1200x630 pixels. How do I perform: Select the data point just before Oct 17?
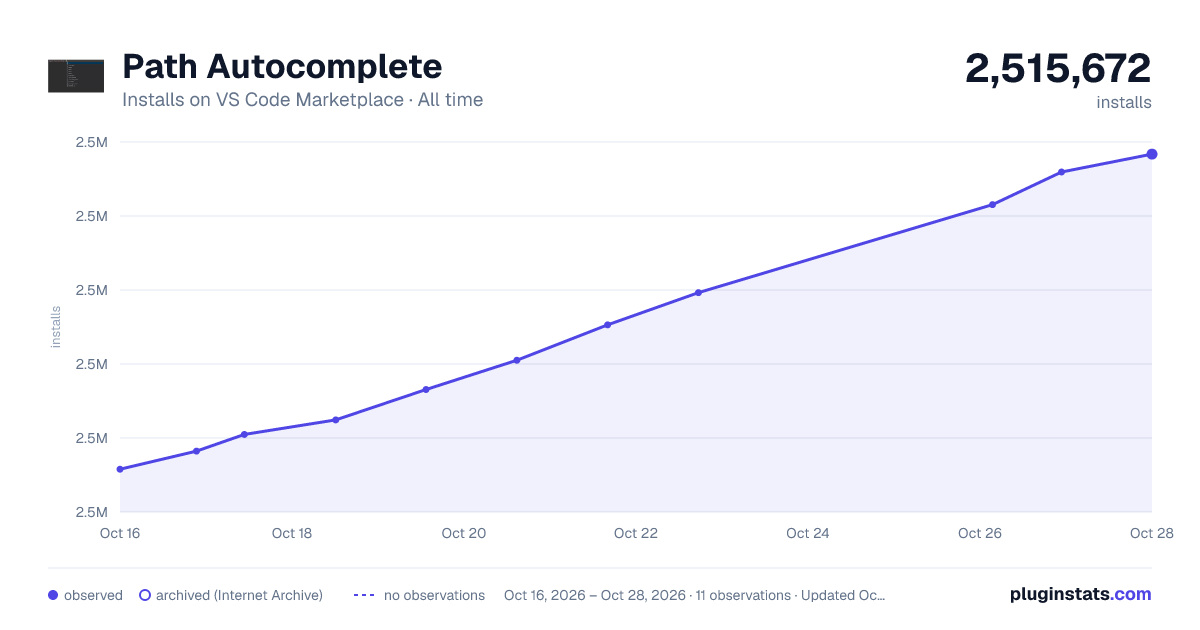[196, 451]
